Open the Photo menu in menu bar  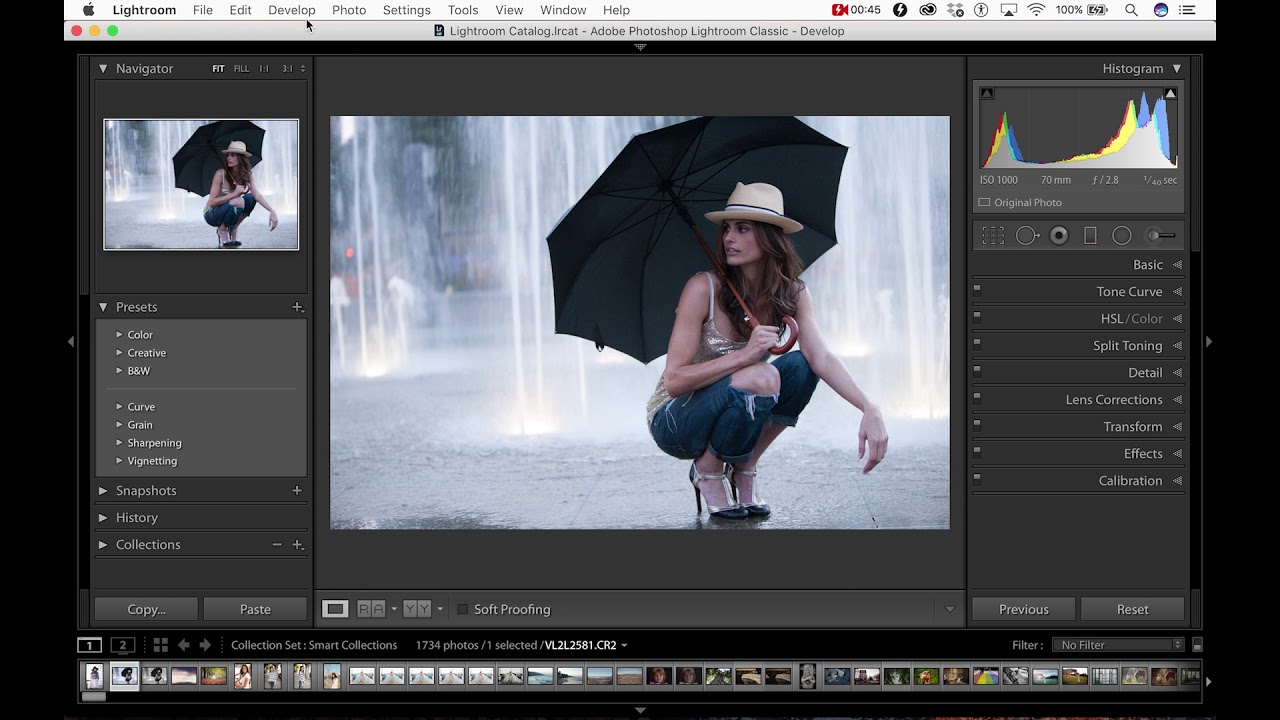point(349,10)
